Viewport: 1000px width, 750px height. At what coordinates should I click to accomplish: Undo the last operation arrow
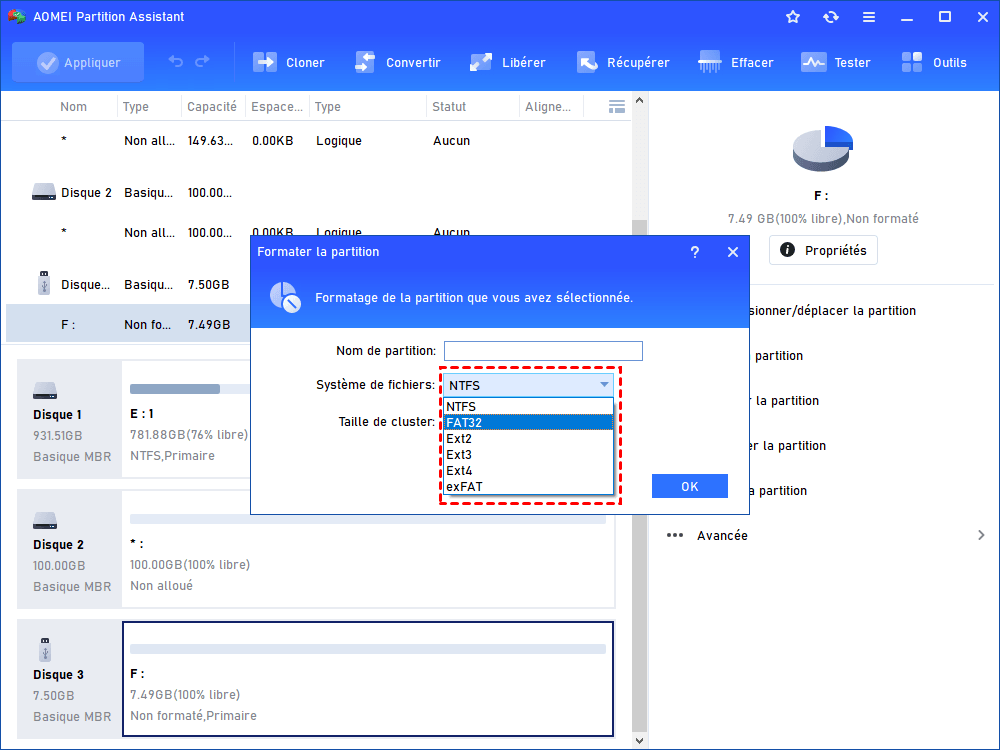(175, 62)
